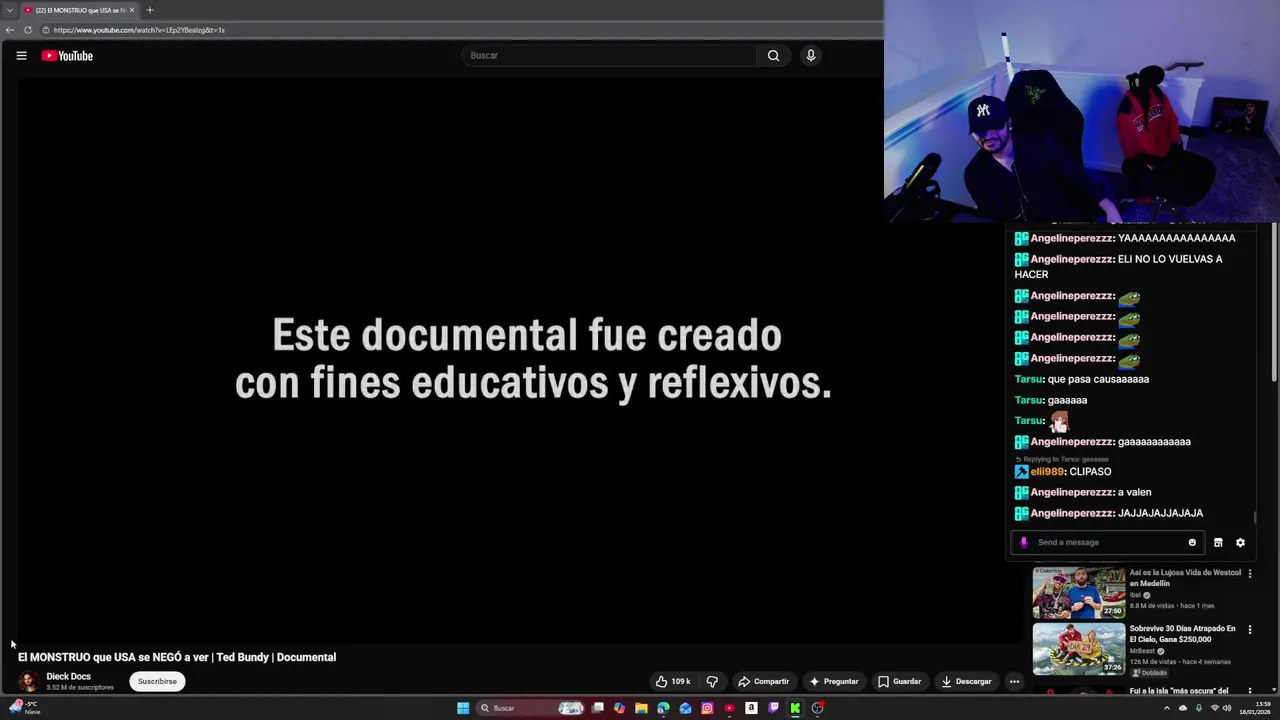Open the YouTube hamburger guide menu
The width and height of the screenshot is (1280, 720).
(21, 56)
